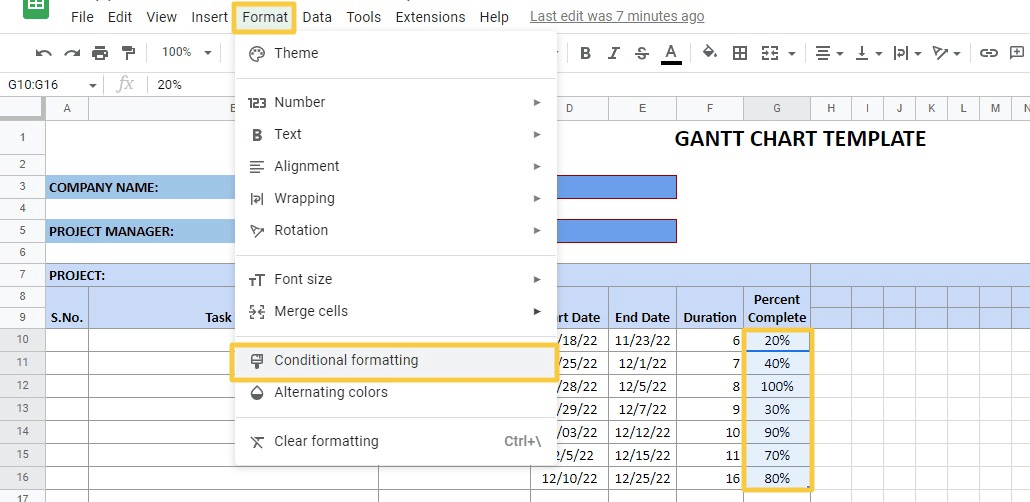Click the 12/25/22 end date cell
1030x502 pixels.
642,478
